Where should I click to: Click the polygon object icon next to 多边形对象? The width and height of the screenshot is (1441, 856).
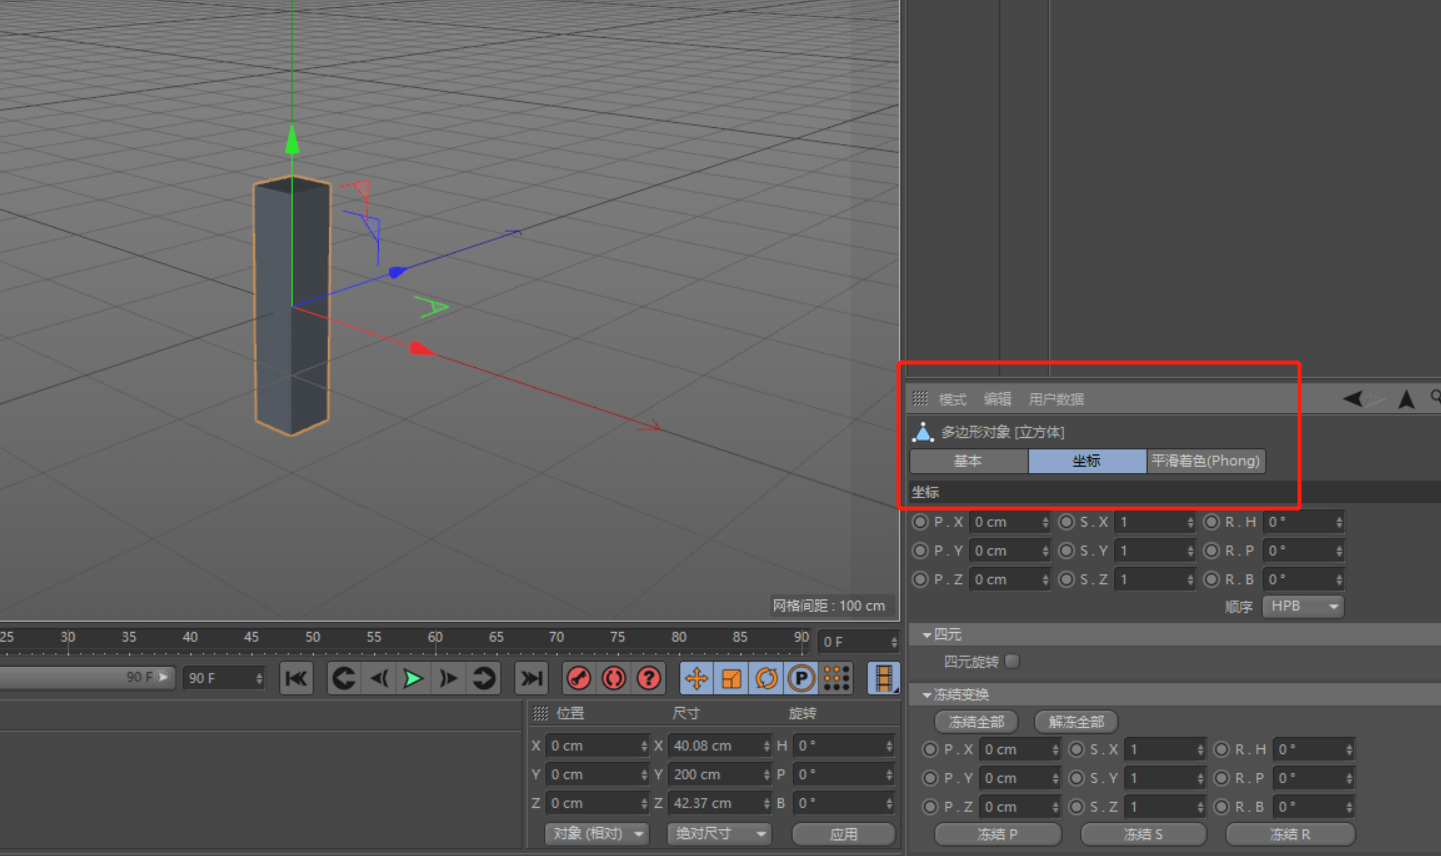[x=923, y=432]
